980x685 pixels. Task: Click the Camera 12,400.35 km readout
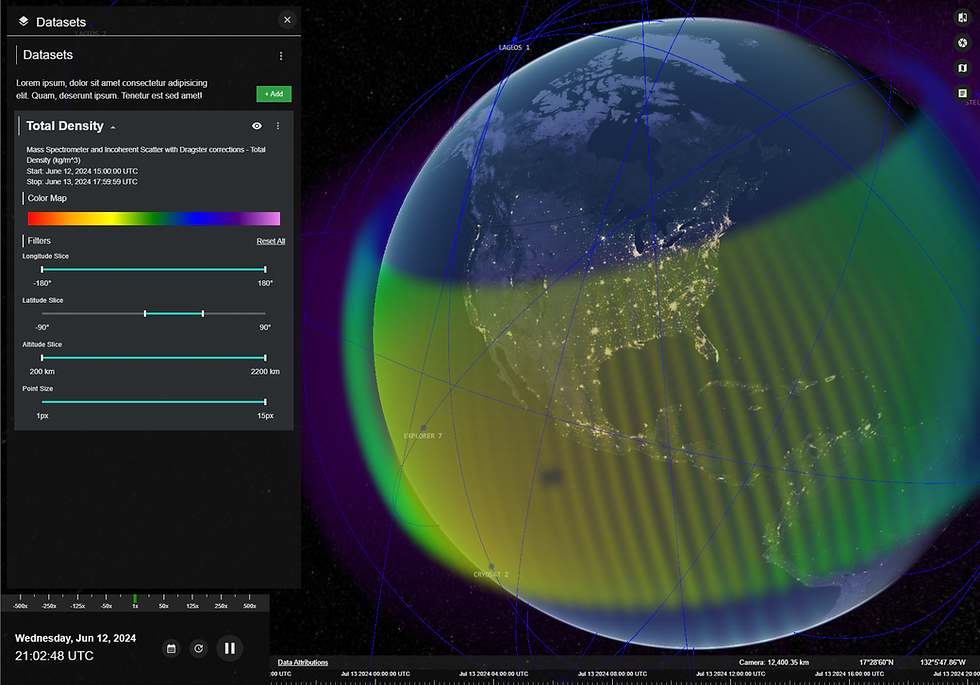(x=774, y=662)
